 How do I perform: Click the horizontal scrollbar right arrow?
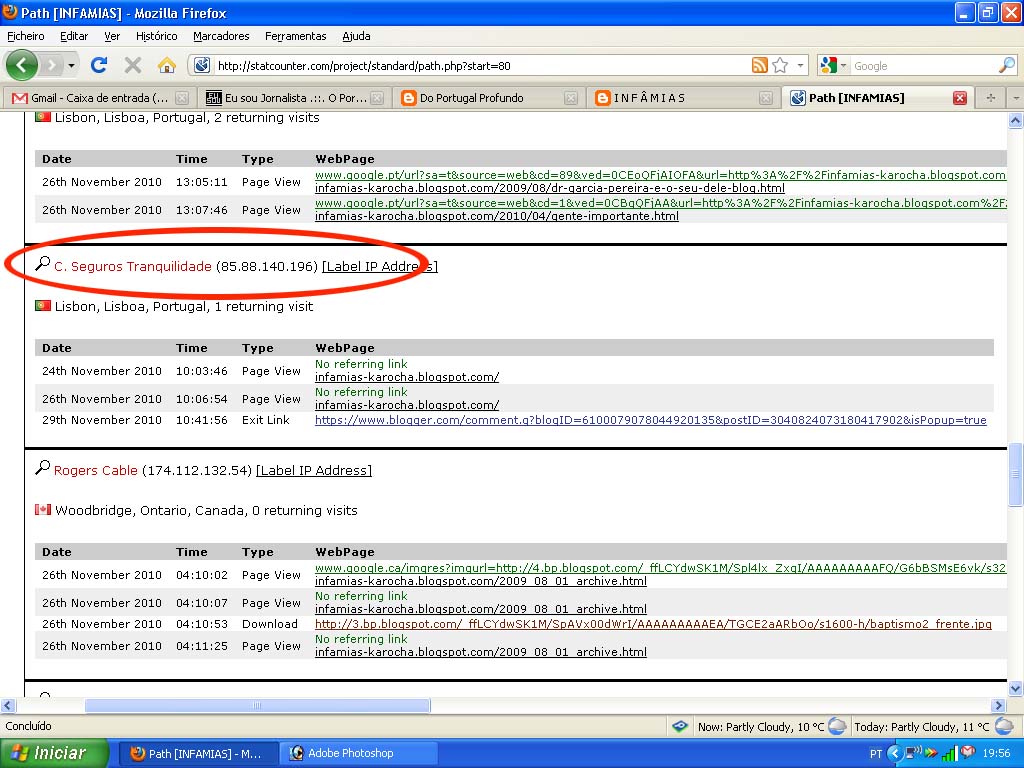998,705
